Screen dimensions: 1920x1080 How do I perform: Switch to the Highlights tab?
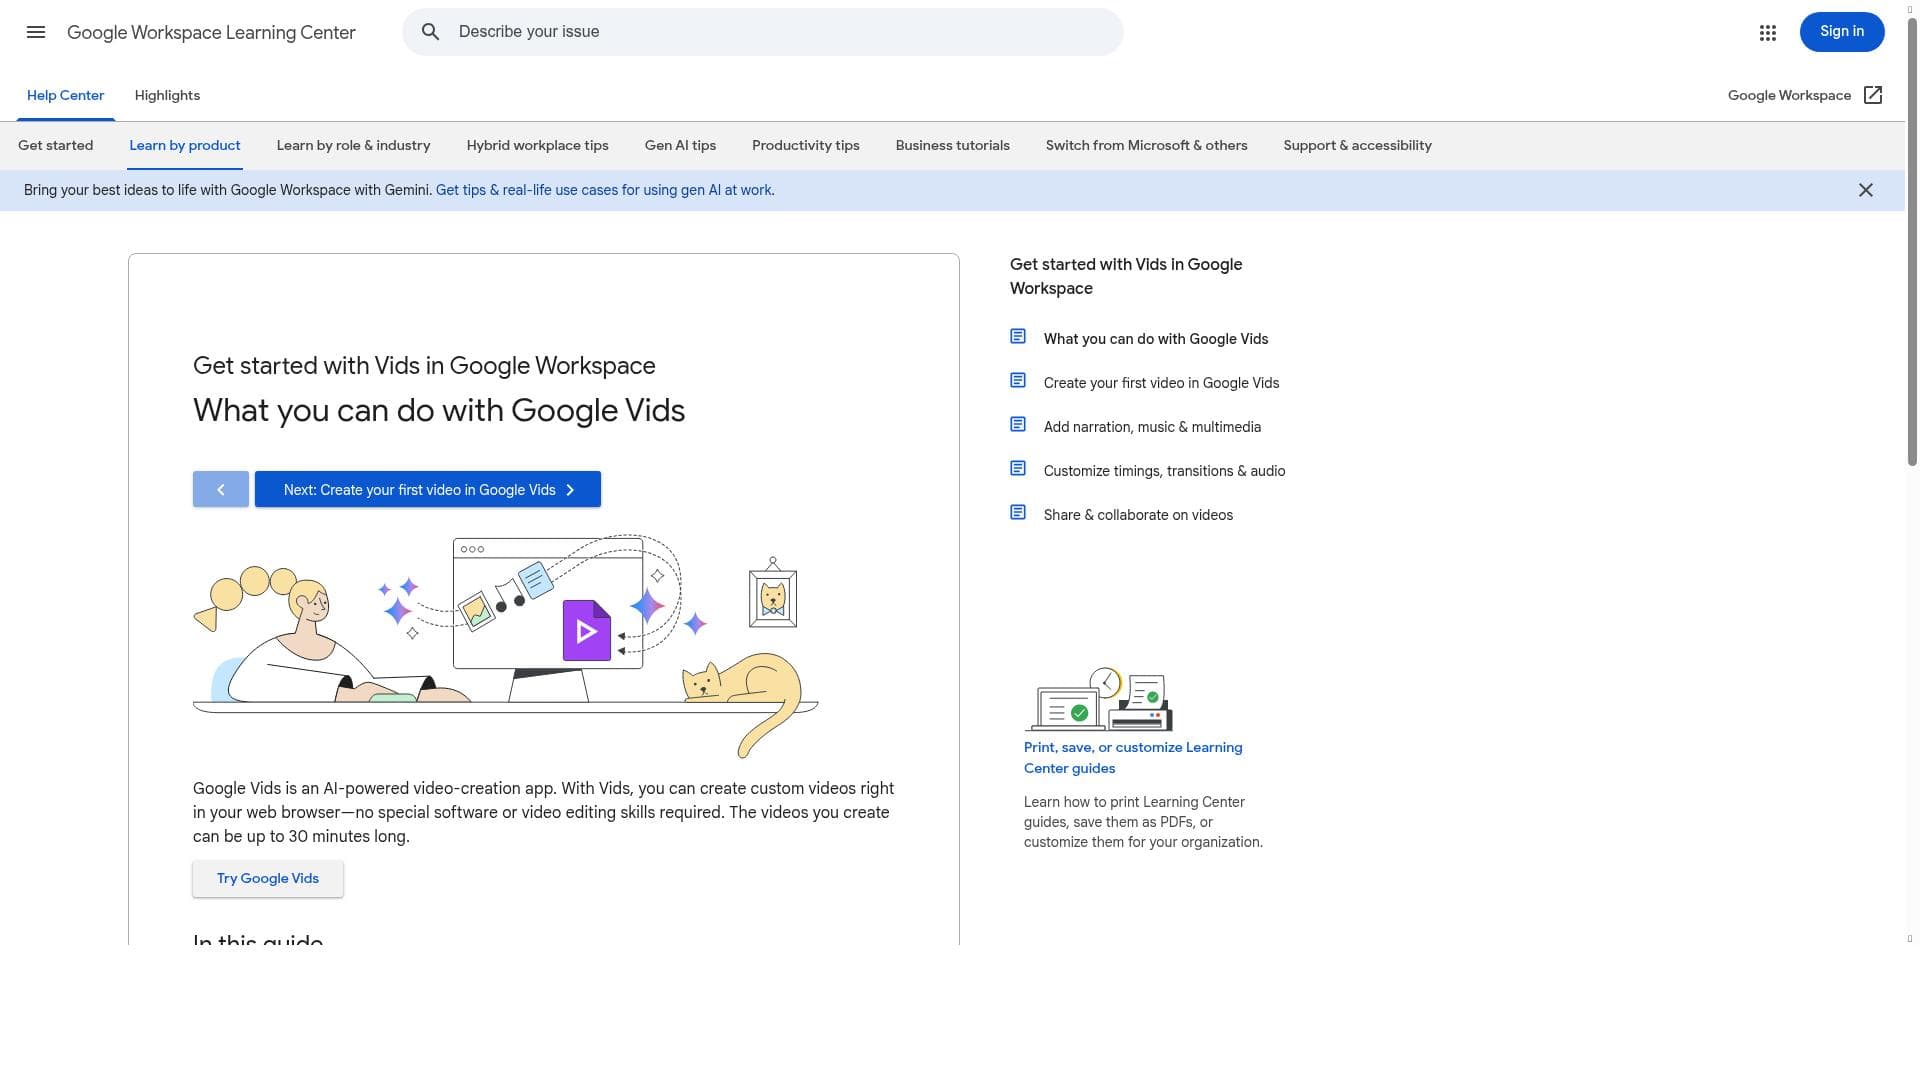click(167, 96)
